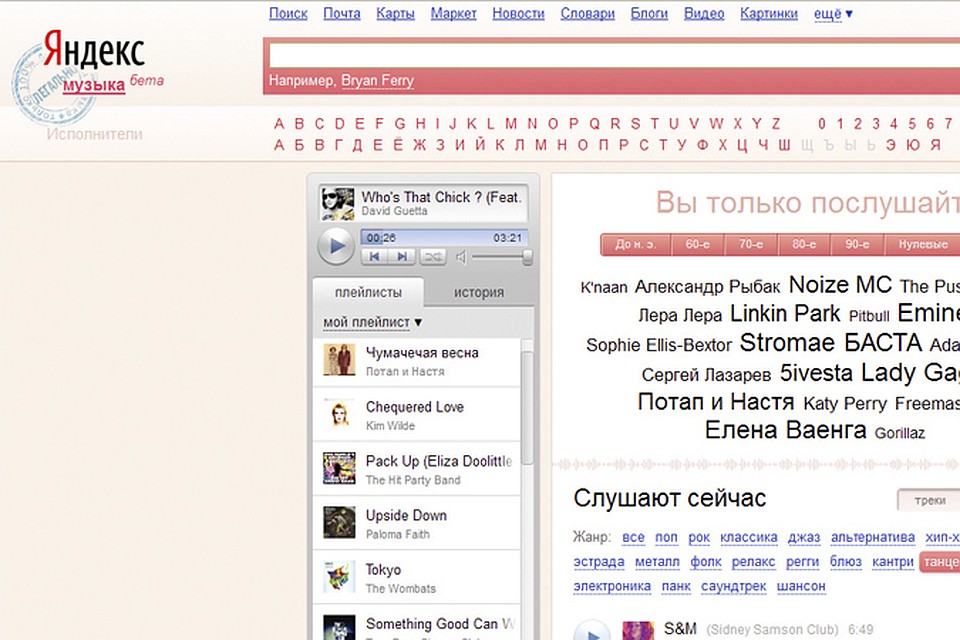Screen dimensions: 960x640
Task: Filter by классика genre
Action: (x=749, y=538)
